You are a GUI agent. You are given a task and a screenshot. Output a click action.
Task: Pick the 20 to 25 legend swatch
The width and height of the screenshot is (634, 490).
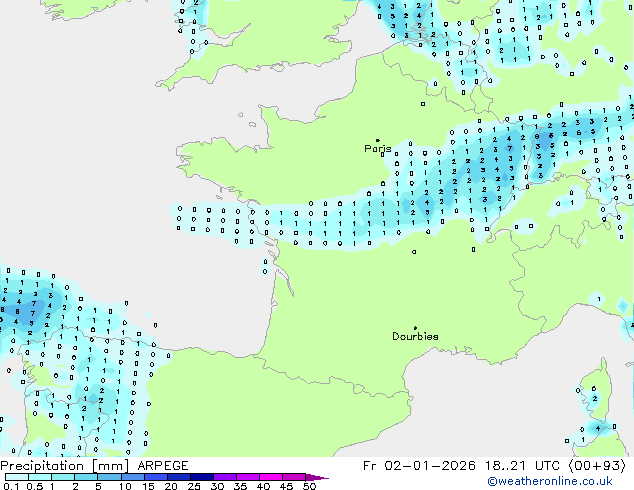click(x=179, y=477)
